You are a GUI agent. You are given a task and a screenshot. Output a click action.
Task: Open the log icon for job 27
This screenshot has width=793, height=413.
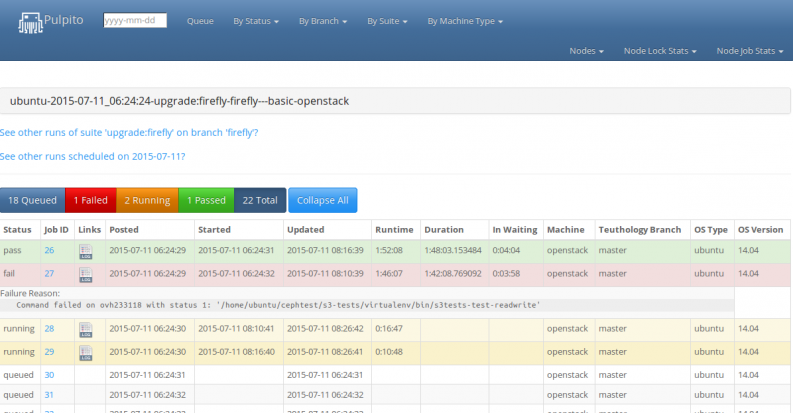point(85,272)
